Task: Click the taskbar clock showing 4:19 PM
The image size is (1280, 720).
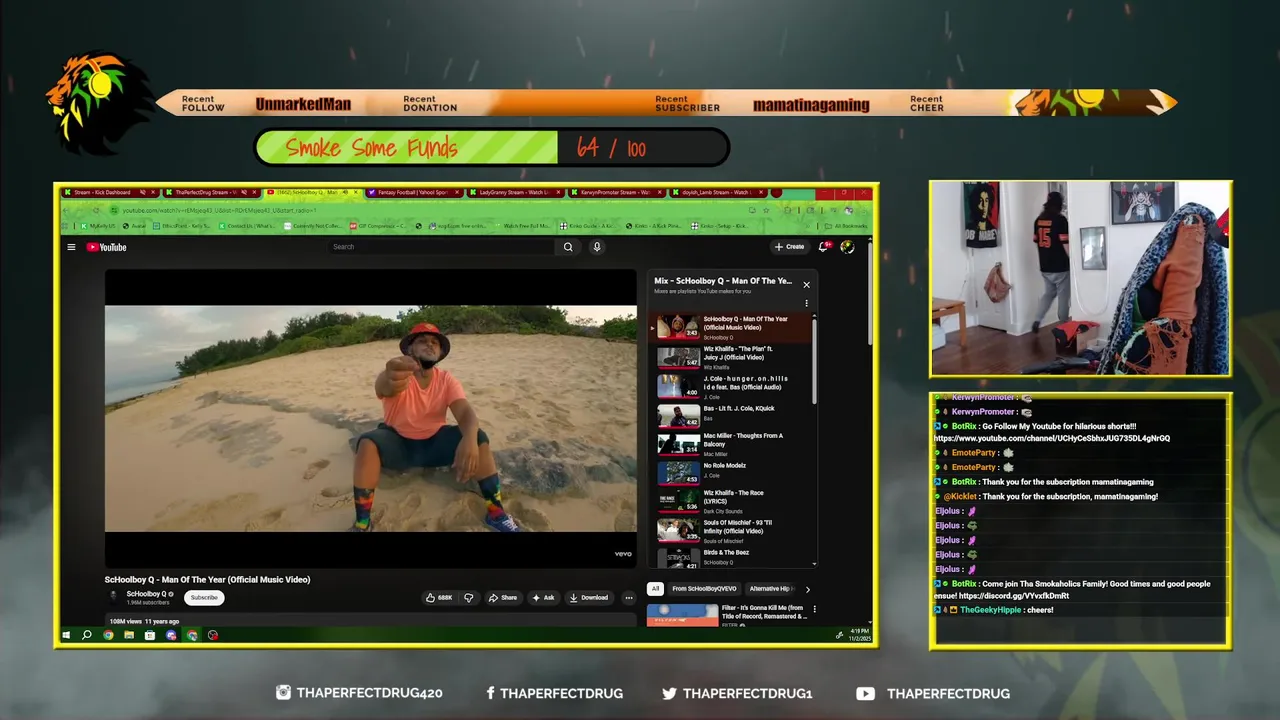Action: [x=859, y=635]
